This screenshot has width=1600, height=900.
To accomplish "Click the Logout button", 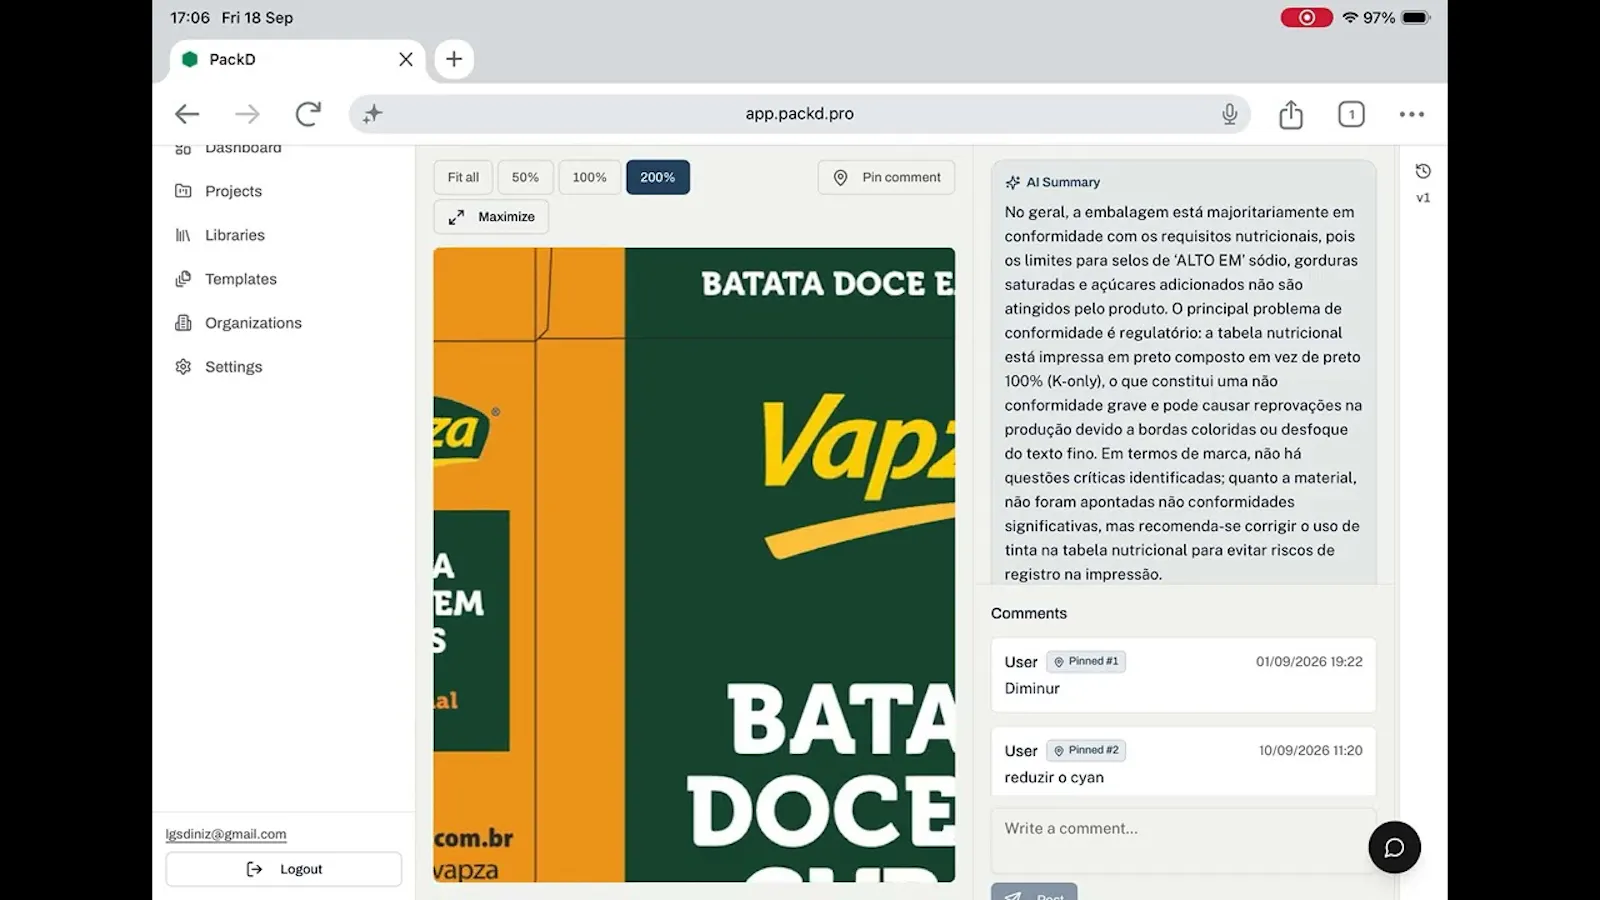I will tap(284, 869).
